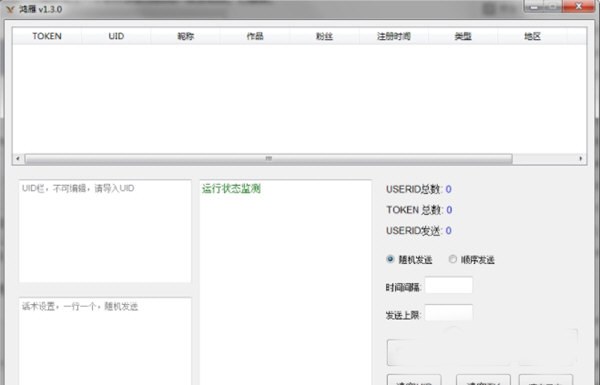Close the 鸿雁 window
Viewport: 600px width, 385px height.
click(579, 6)
